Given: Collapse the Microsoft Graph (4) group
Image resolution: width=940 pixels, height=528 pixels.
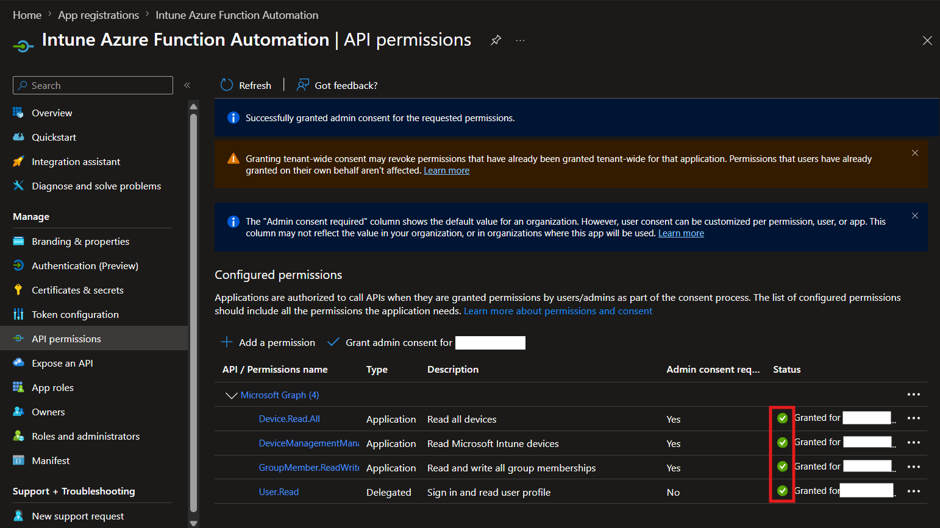Looking at the screenshot, I should pos(231,396).
